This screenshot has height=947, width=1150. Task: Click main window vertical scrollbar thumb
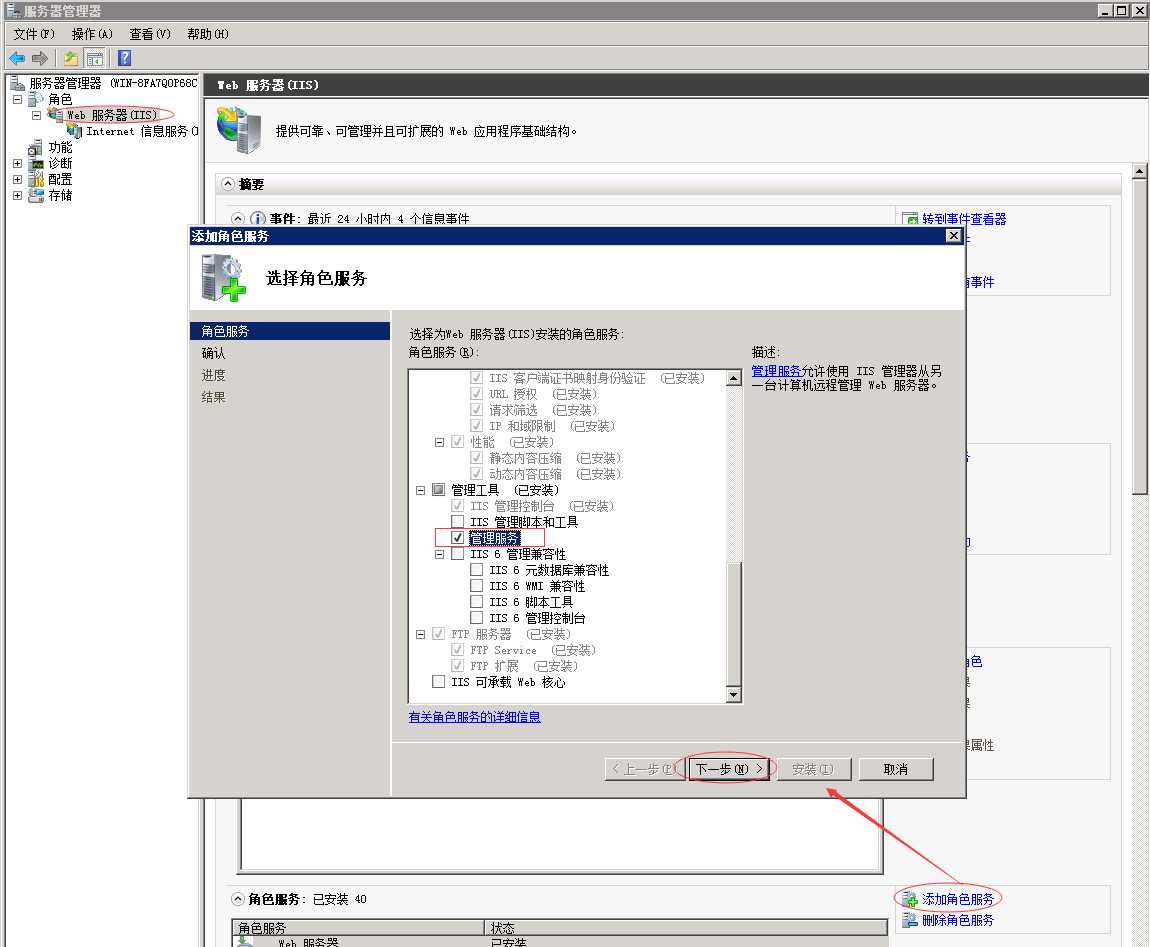pyautogui.click(x=1139, y=337)
